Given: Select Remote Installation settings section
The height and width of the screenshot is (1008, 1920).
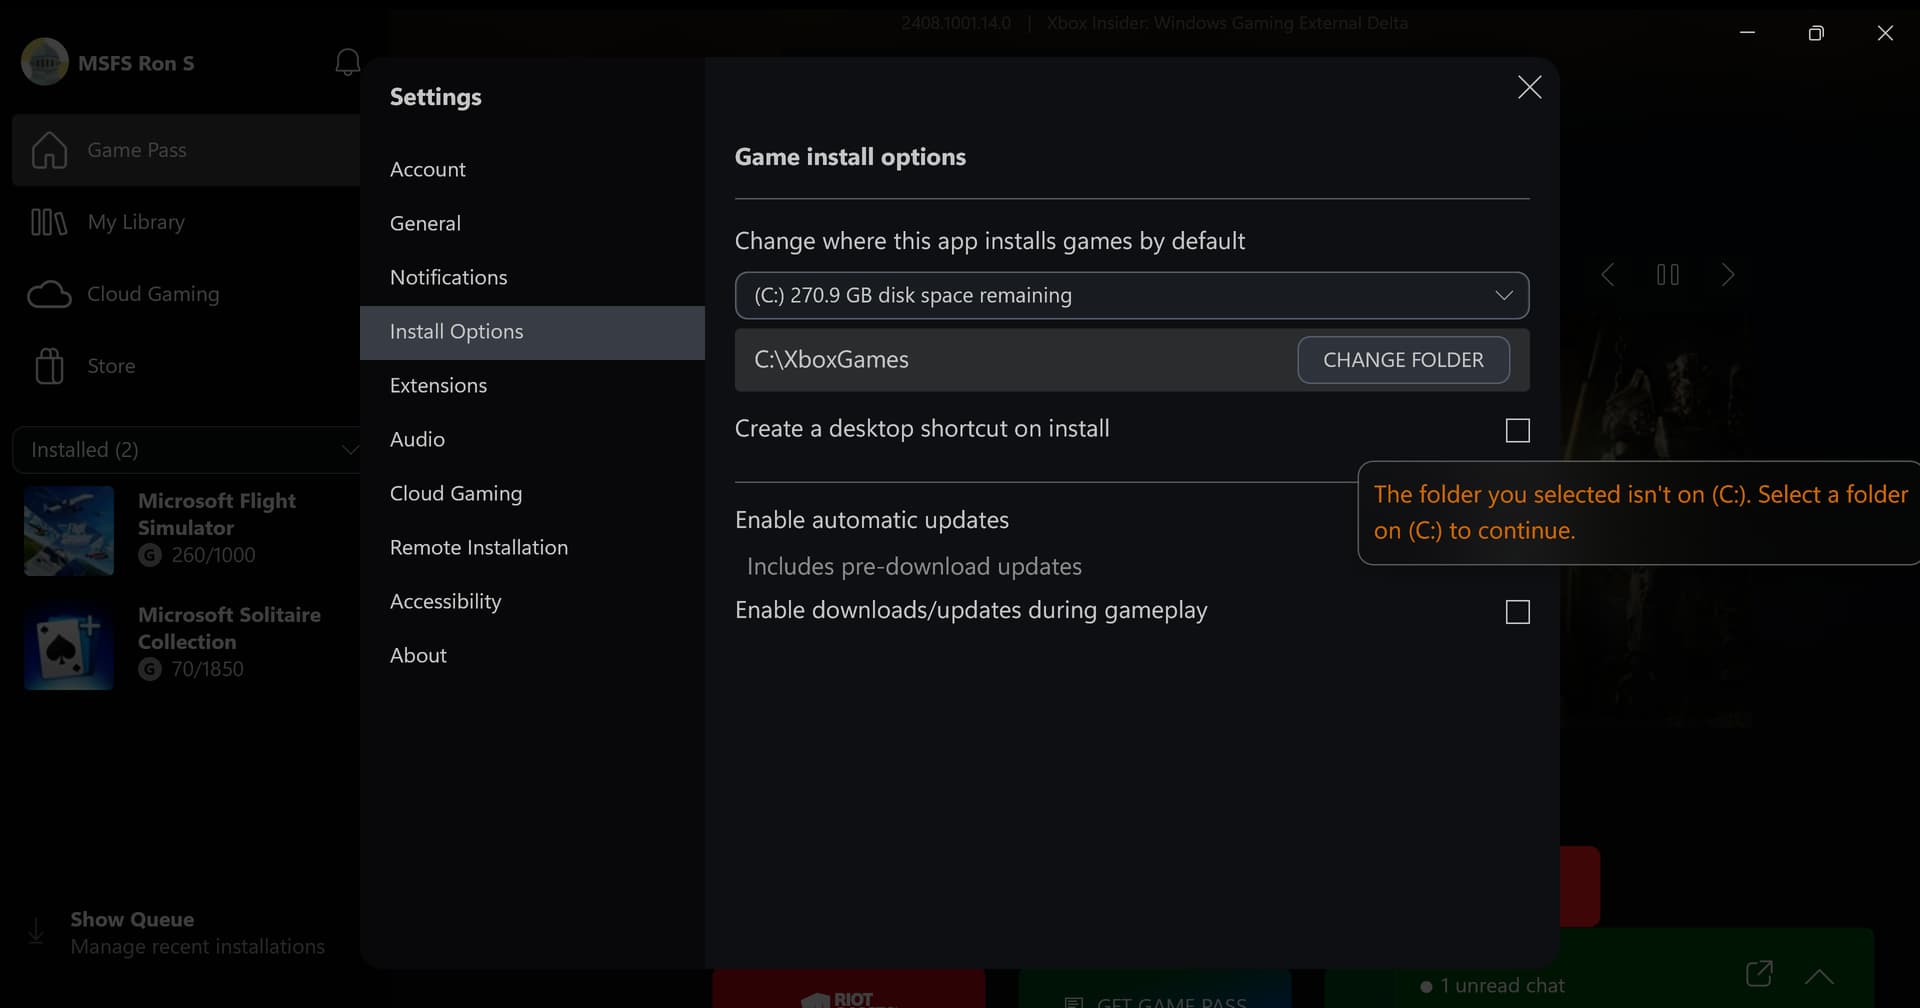Looking at the screenshot, I should point(532,548).
